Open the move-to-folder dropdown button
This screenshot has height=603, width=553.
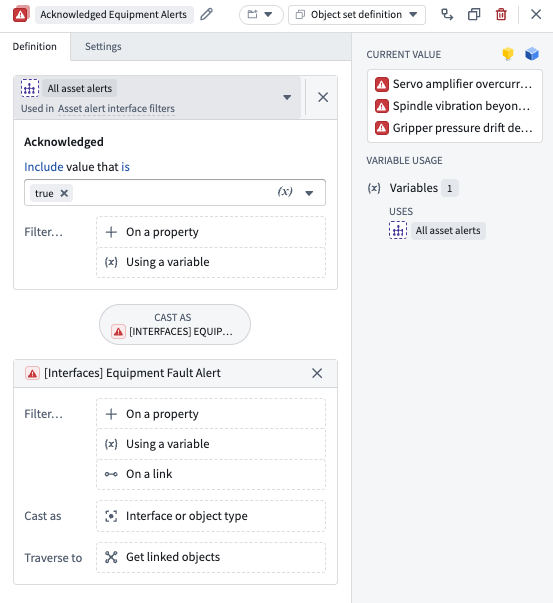click(261, 15)
